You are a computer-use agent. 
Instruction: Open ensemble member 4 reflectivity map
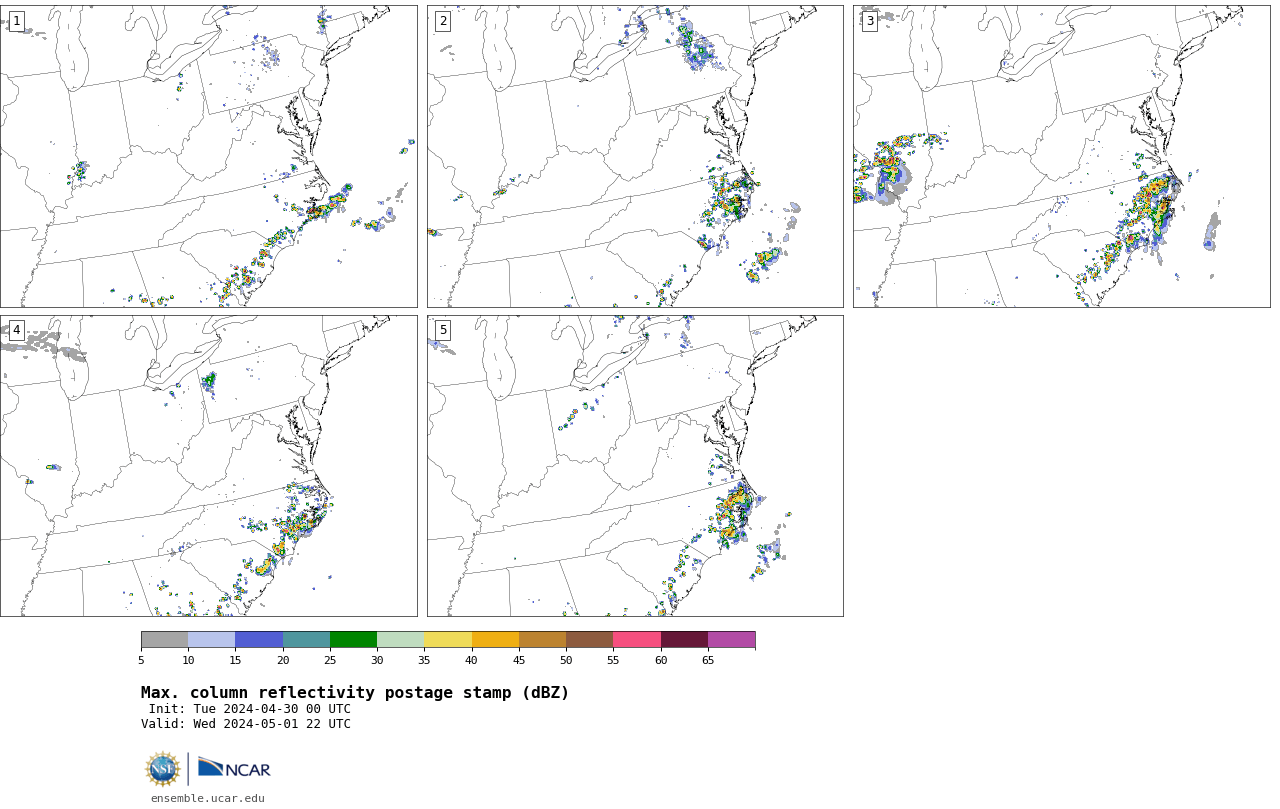[208, 466]
